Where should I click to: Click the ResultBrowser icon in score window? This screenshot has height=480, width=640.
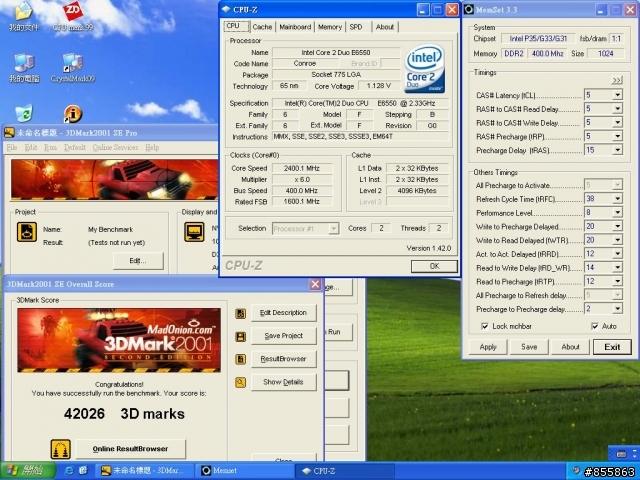241,359
